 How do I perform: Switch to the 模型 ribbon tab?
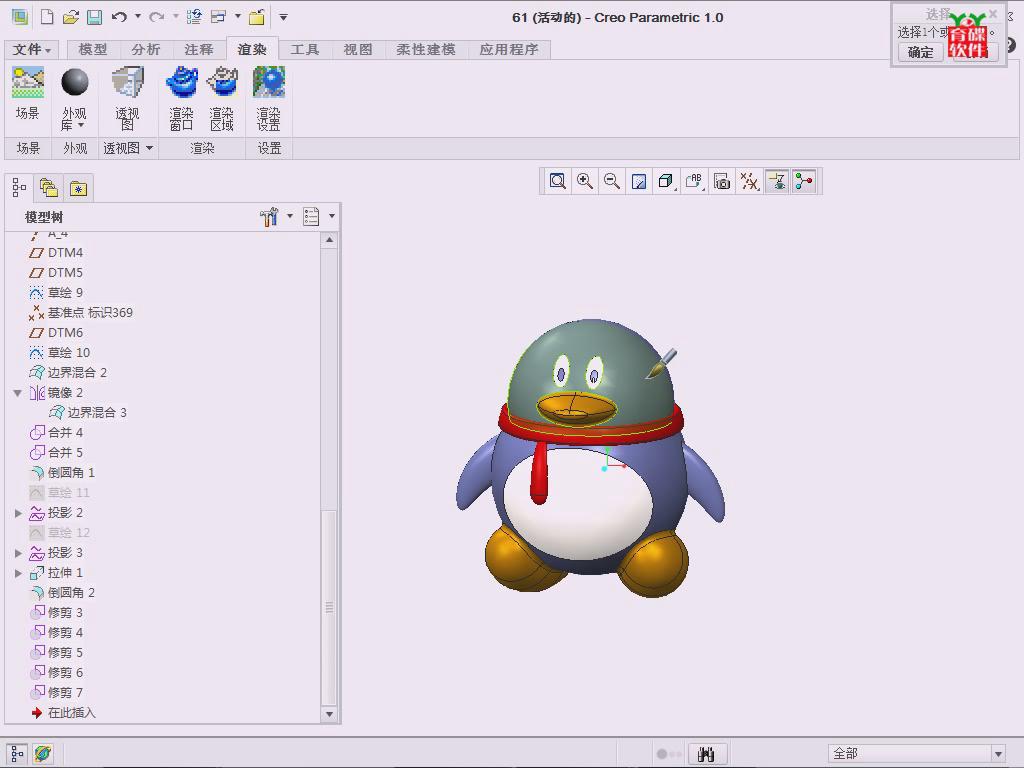point(93,50)
